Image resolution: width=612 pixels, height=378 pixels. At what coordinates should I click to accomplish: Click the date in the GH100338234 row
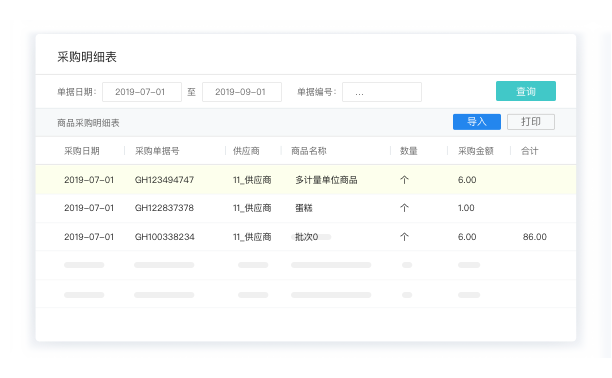point(89,237)
